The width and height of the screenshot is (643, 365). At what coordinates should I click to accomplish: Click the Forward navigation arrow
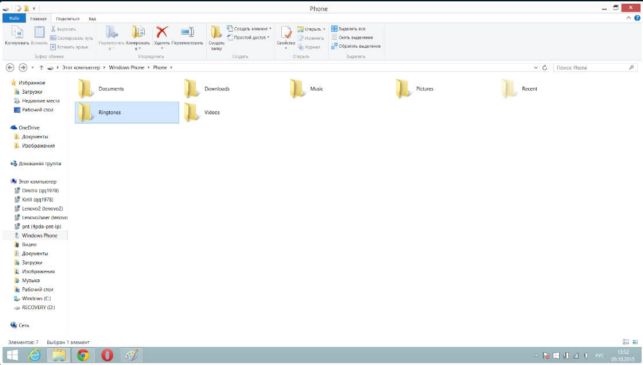click(23, 67)
